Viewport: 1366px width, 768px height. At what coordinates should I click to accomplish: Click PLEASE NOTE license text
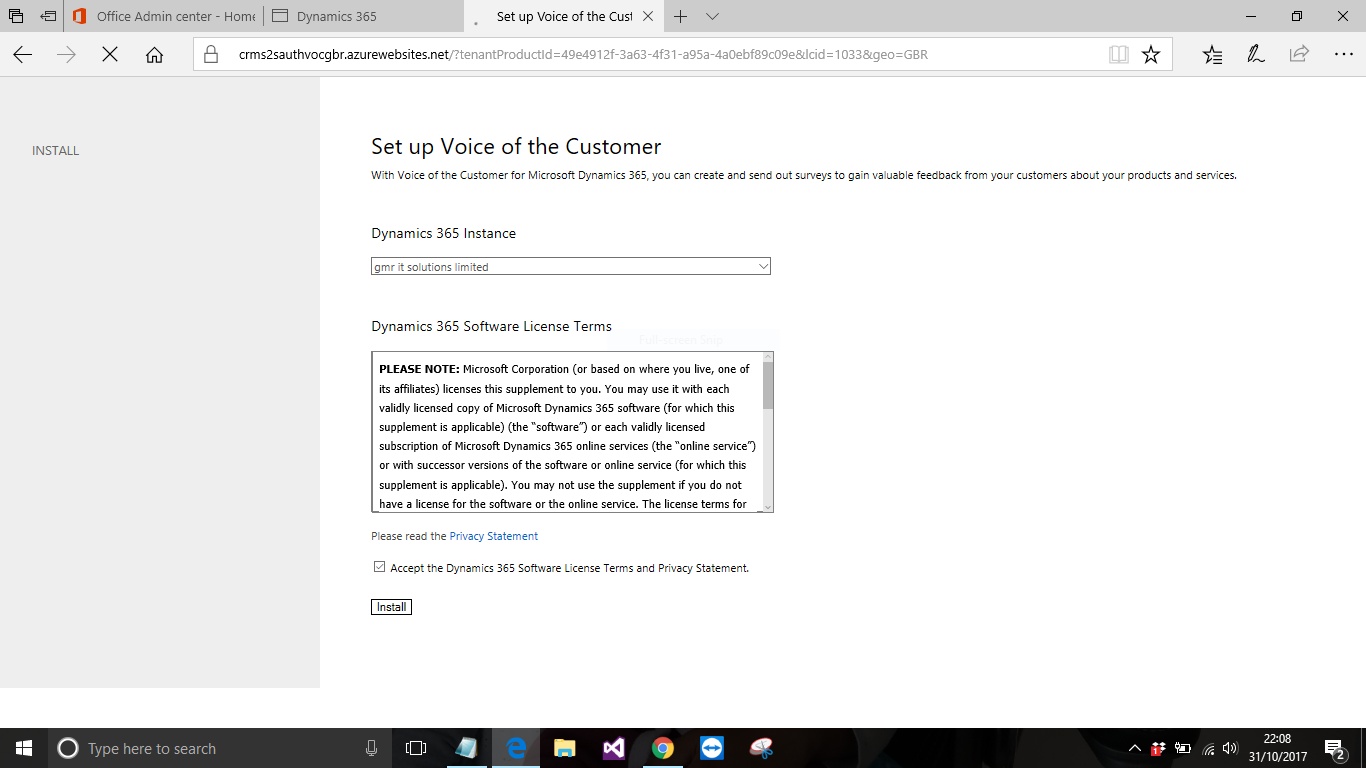(419, 369)
